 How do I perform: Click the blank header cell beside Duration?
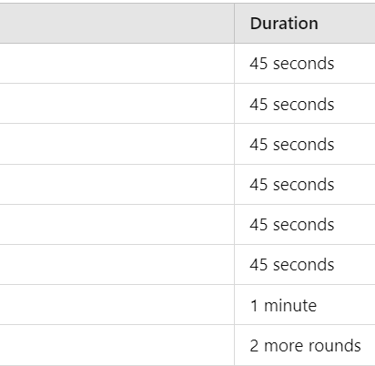pyautogui.click(x=117, y=23)
